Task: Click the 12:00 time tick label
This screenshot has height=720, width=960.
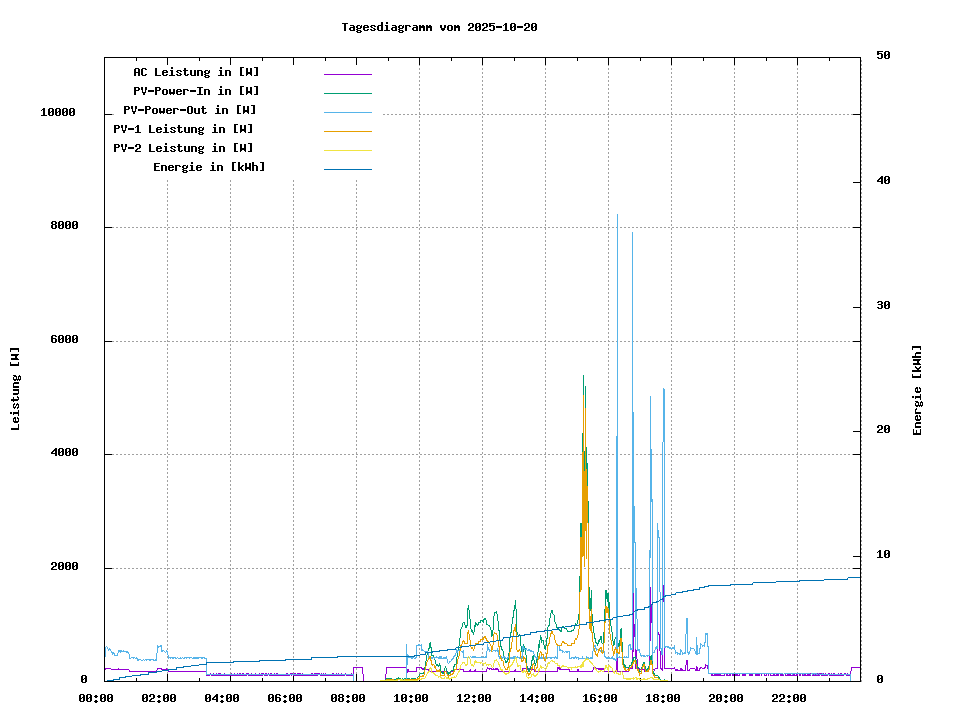Action: pos(473,698)
